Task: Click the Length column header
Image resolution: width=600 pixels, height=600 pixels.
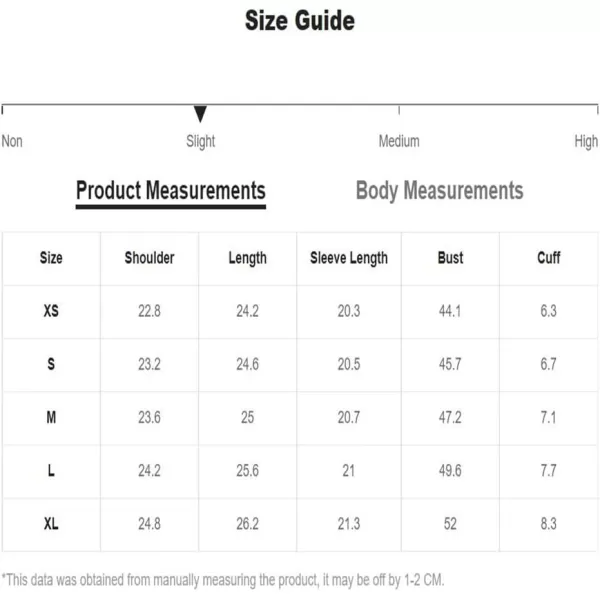Action: click(248, 259)
